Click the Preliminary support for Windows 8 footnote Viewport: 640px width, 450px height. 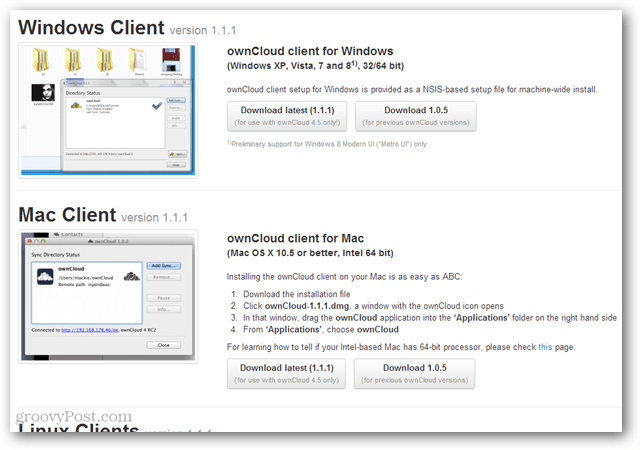(x=327, y=144)
